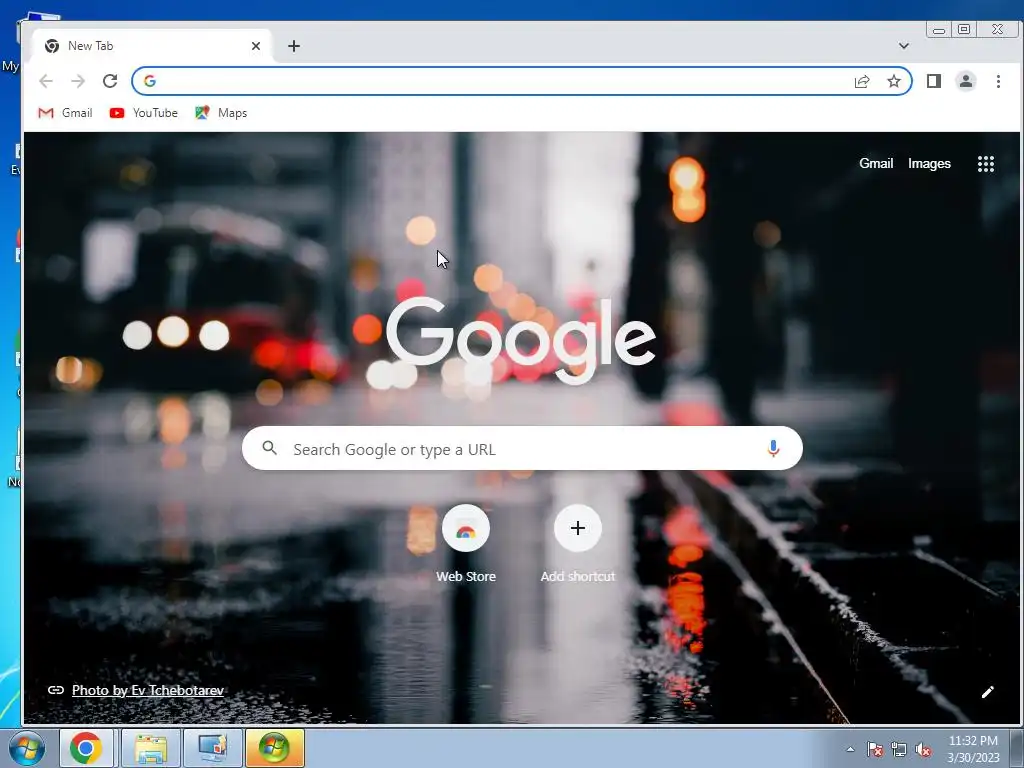1024x768 pixels.
Task: Expand the tab search chevron
Action: (x=904, y=46)
